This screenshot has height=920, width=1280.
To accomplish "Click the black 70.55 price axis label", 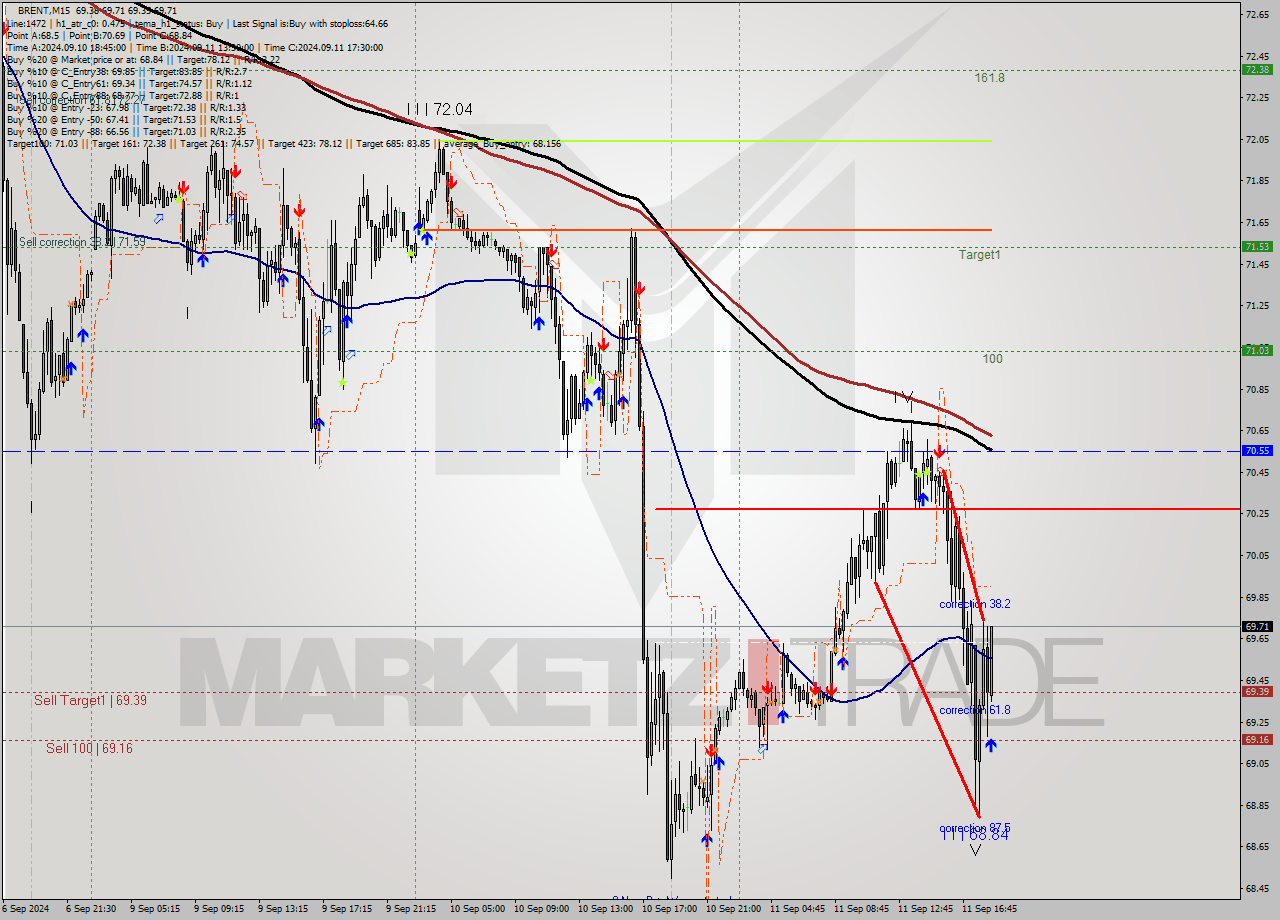I will click(1257, 451).
